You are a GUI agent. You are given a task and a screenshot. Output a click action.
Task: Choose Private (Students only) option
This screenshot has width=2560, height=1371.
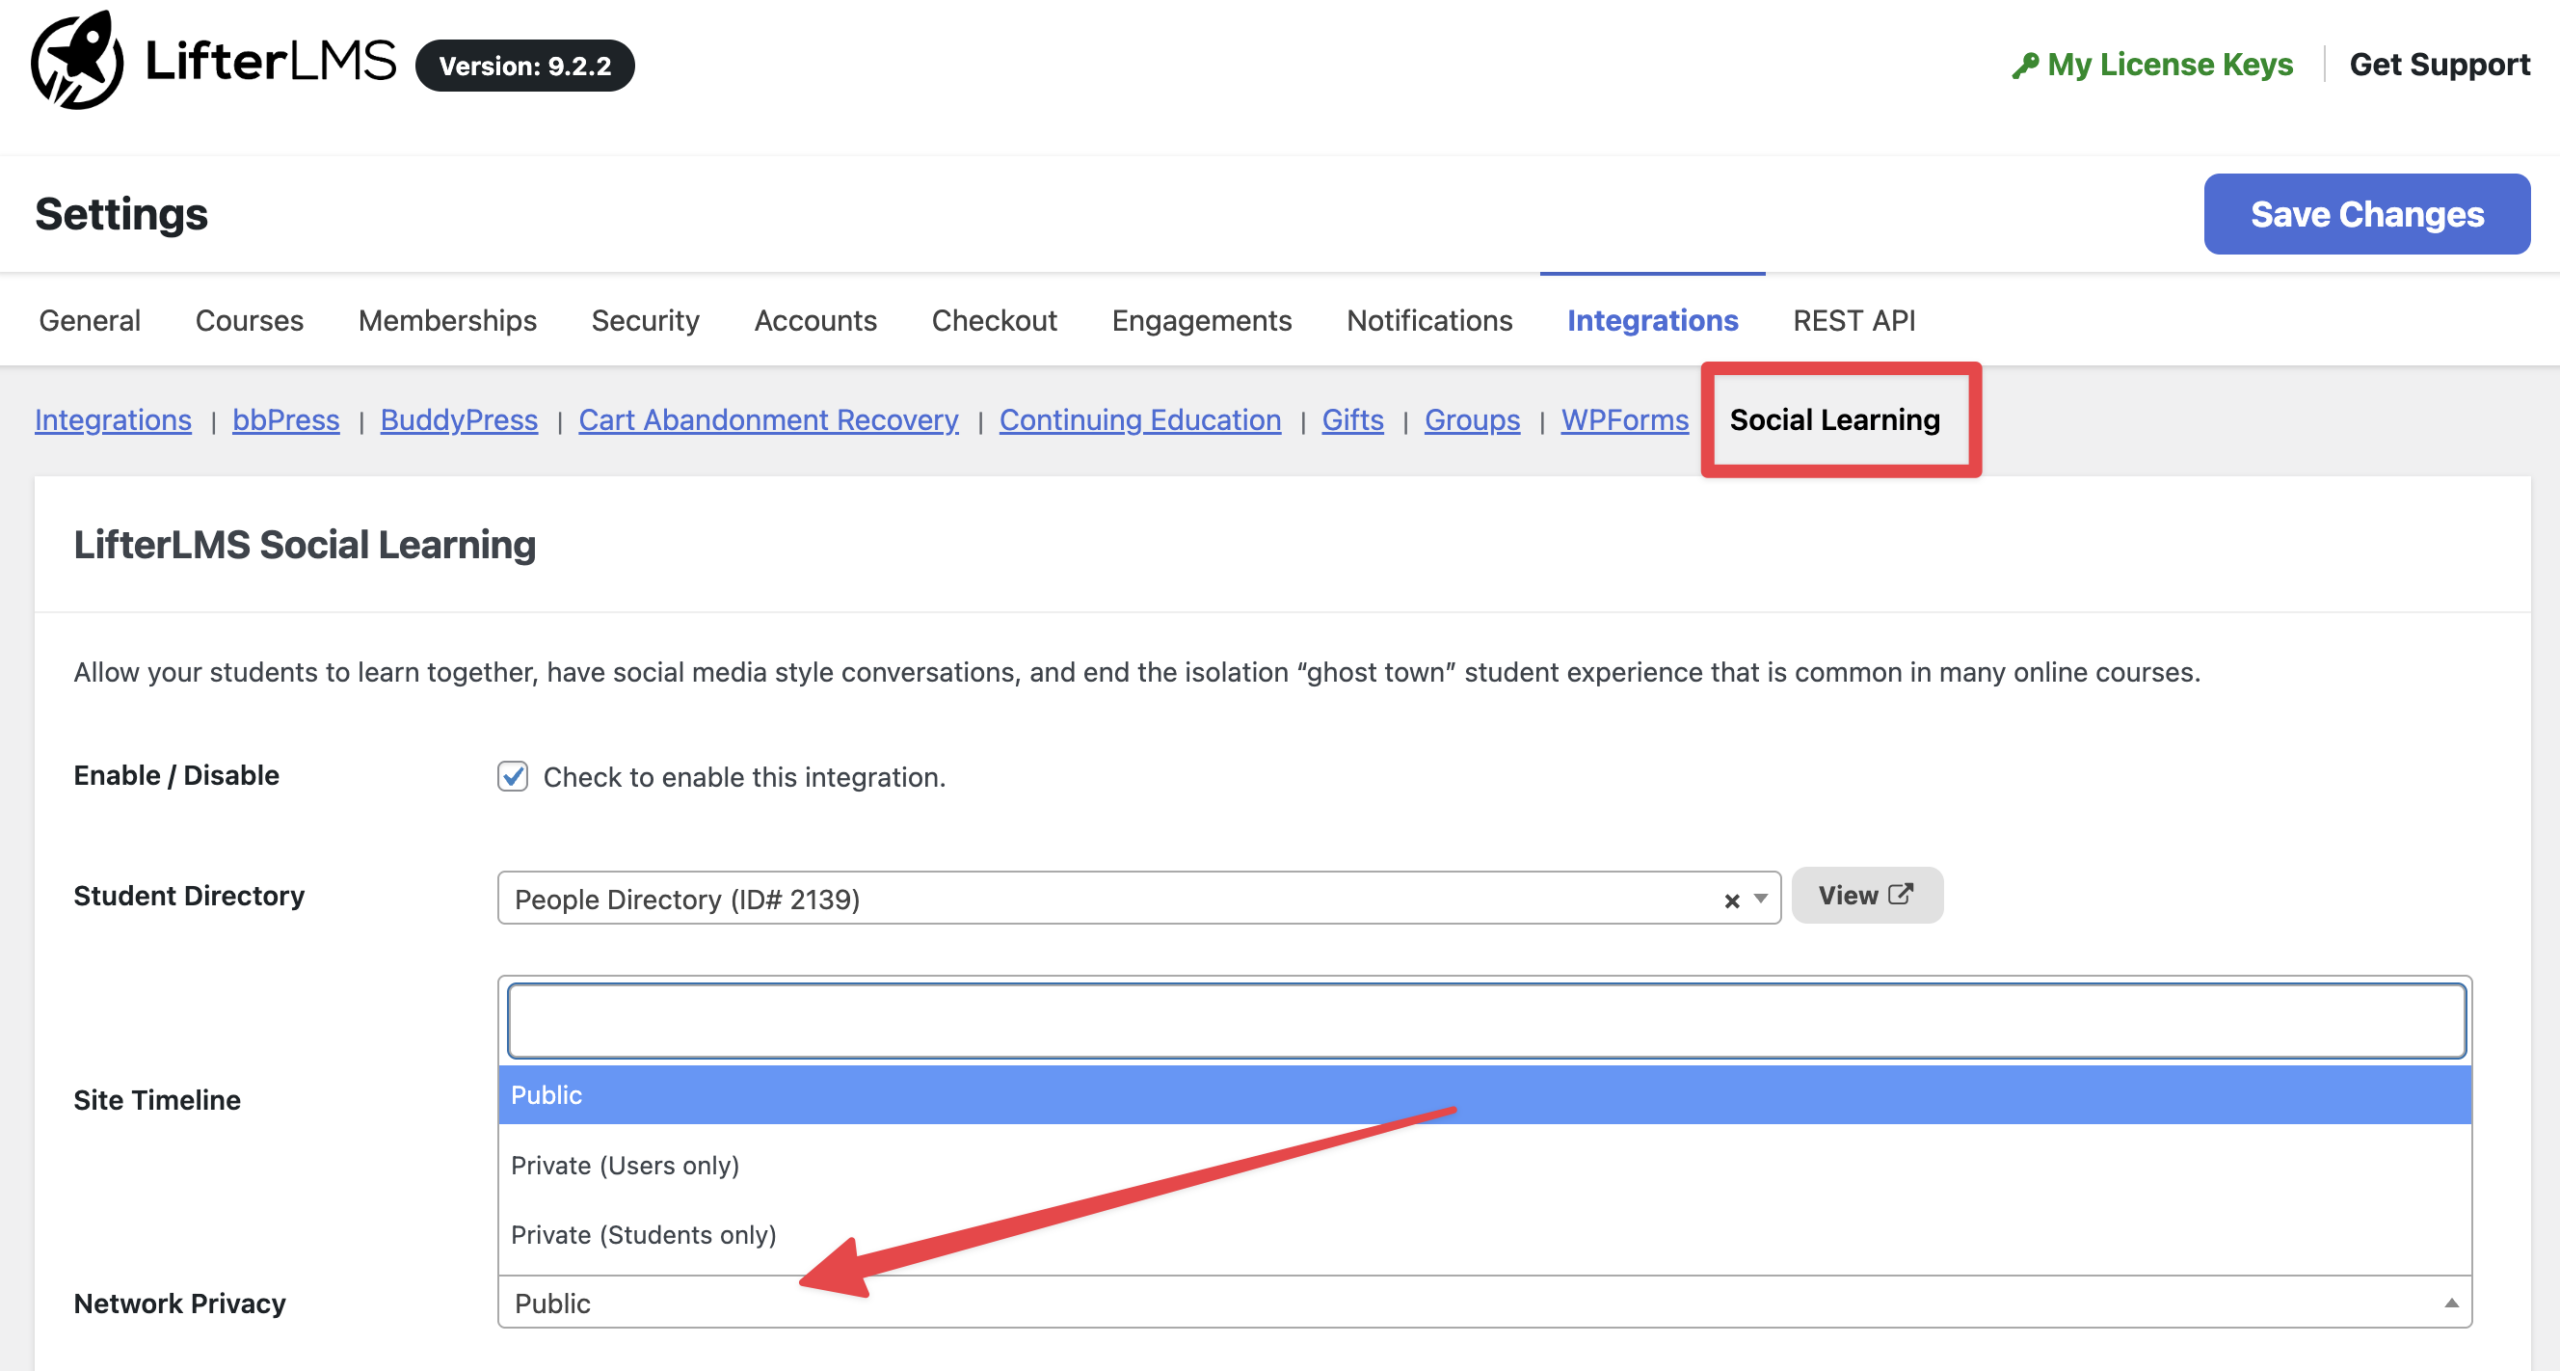(x=643, y=1235)
